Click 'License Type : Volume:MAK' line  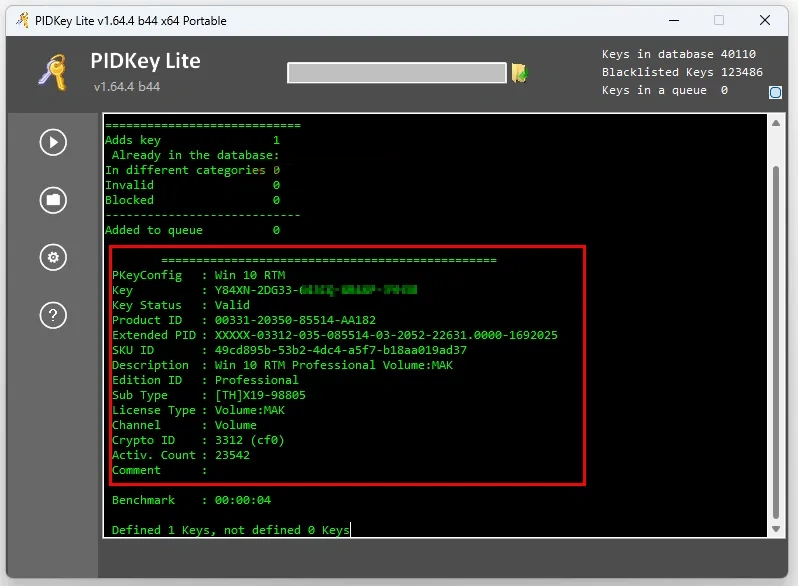tap(198, 410)
